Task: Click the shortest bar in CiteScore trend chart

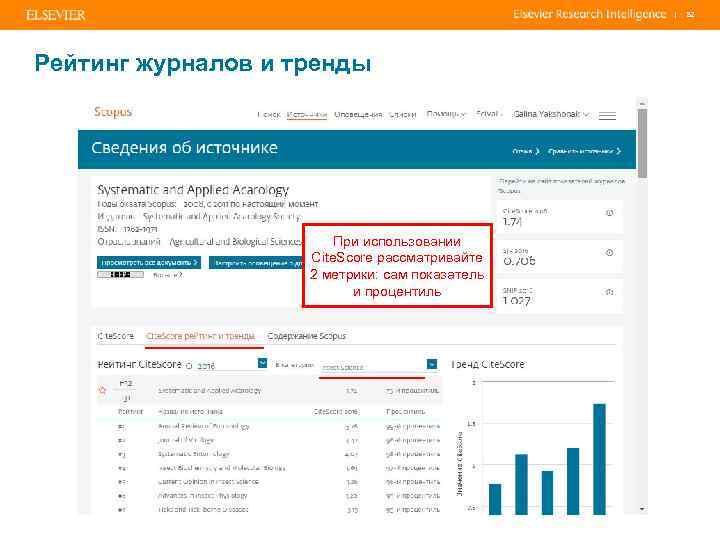Action: click(495, 499)
